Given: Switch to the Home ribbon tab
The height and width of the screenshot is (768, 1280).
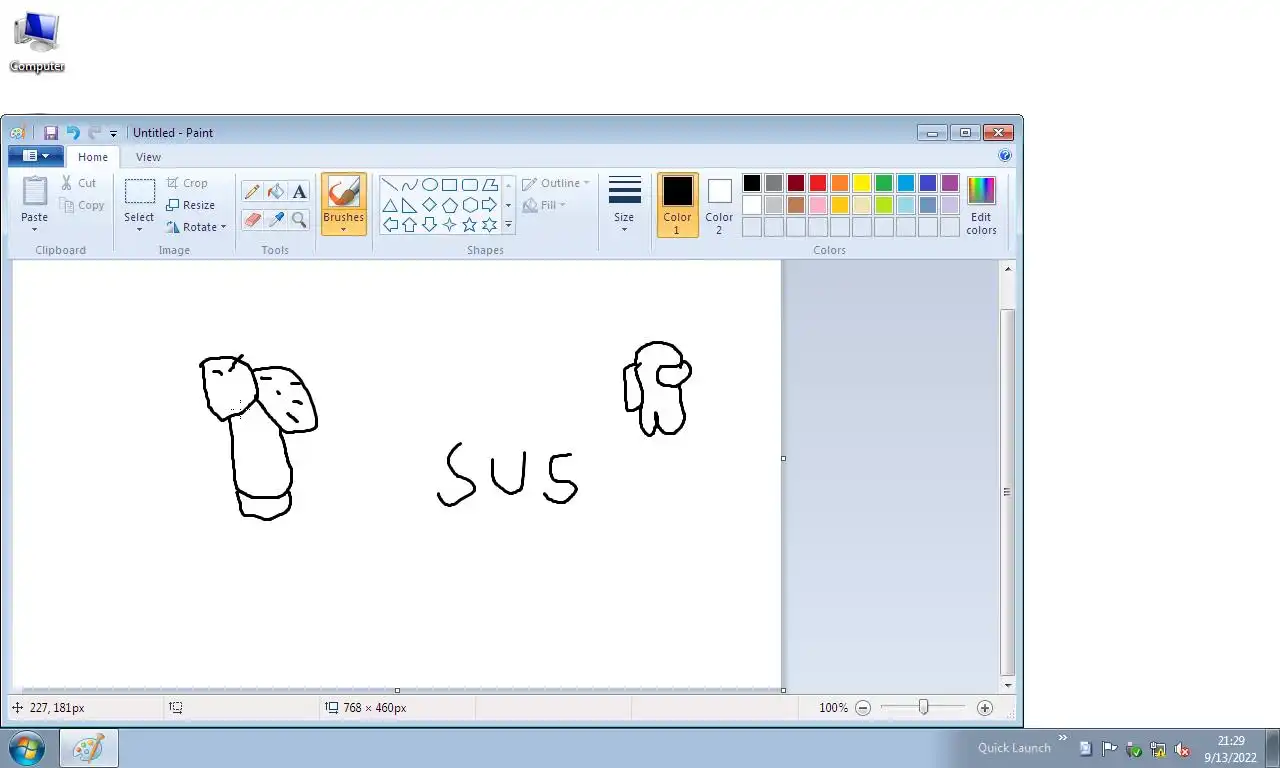Looking at the screenshot, I should pos(93,157).
